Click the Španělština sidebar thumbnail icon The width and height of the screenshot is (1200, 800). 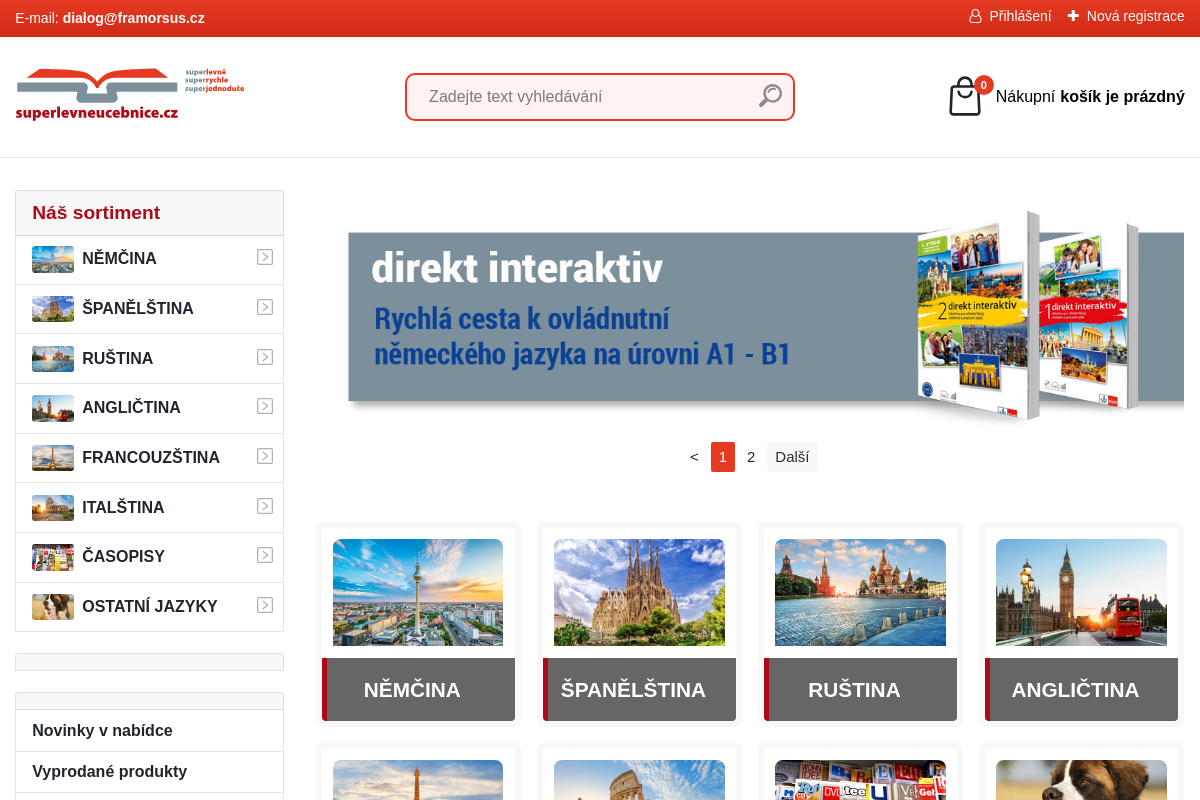tap(53, 309)
